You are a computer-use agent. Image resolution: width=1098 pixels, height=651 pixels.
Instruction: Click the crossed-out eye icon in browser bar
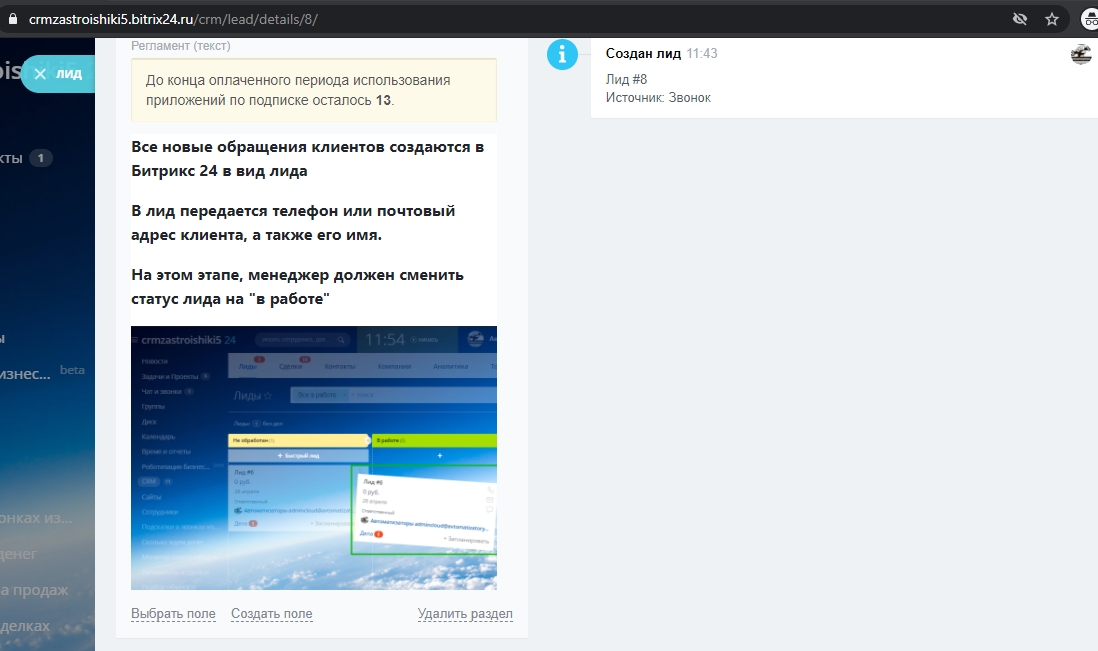click(1019, 19)
